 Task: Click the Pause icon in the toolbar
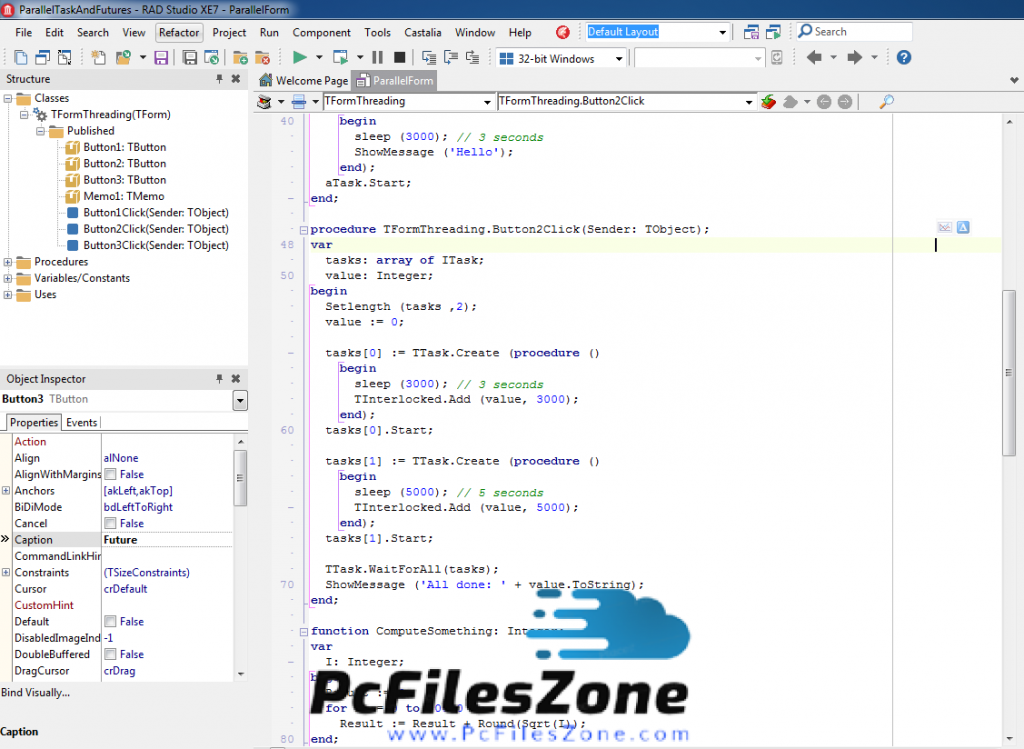pyautogui.click(x=377, y=58)
